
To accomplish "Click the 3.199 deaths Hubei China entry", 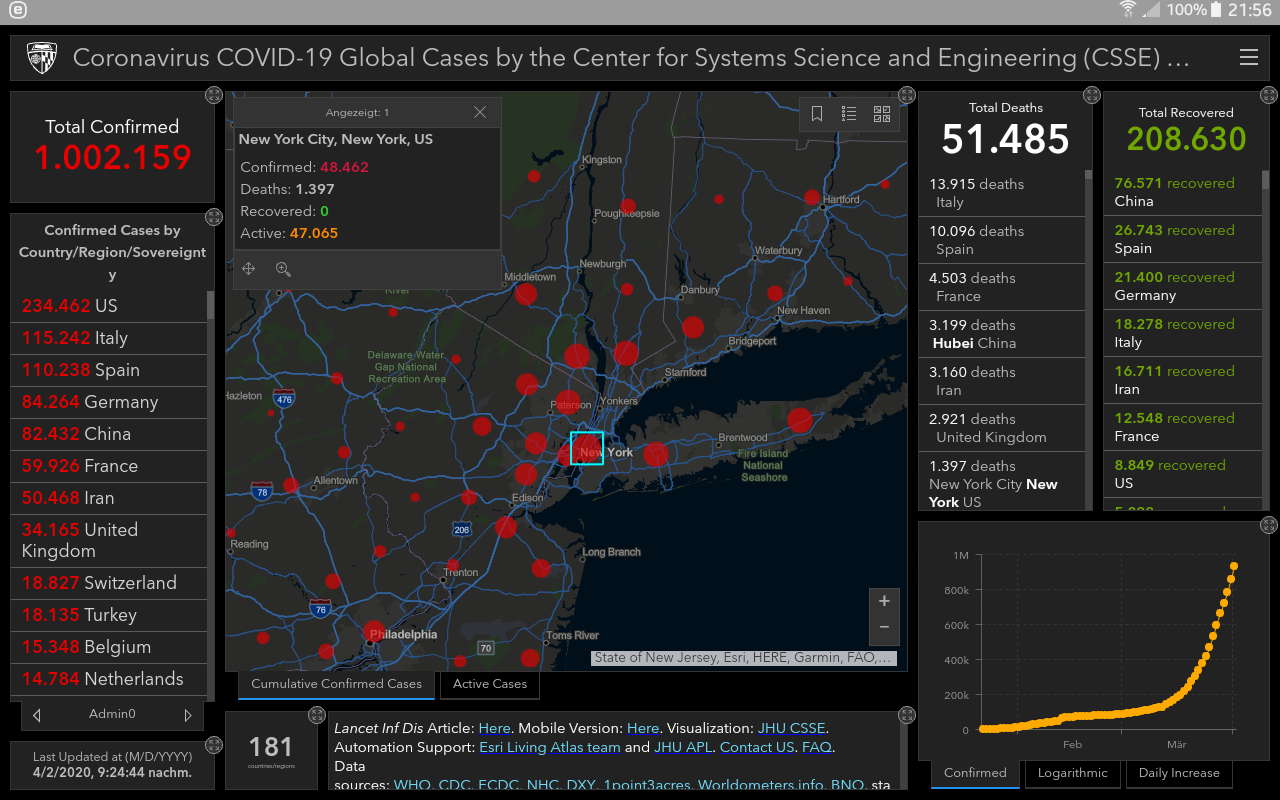I will coord(1001,334).
